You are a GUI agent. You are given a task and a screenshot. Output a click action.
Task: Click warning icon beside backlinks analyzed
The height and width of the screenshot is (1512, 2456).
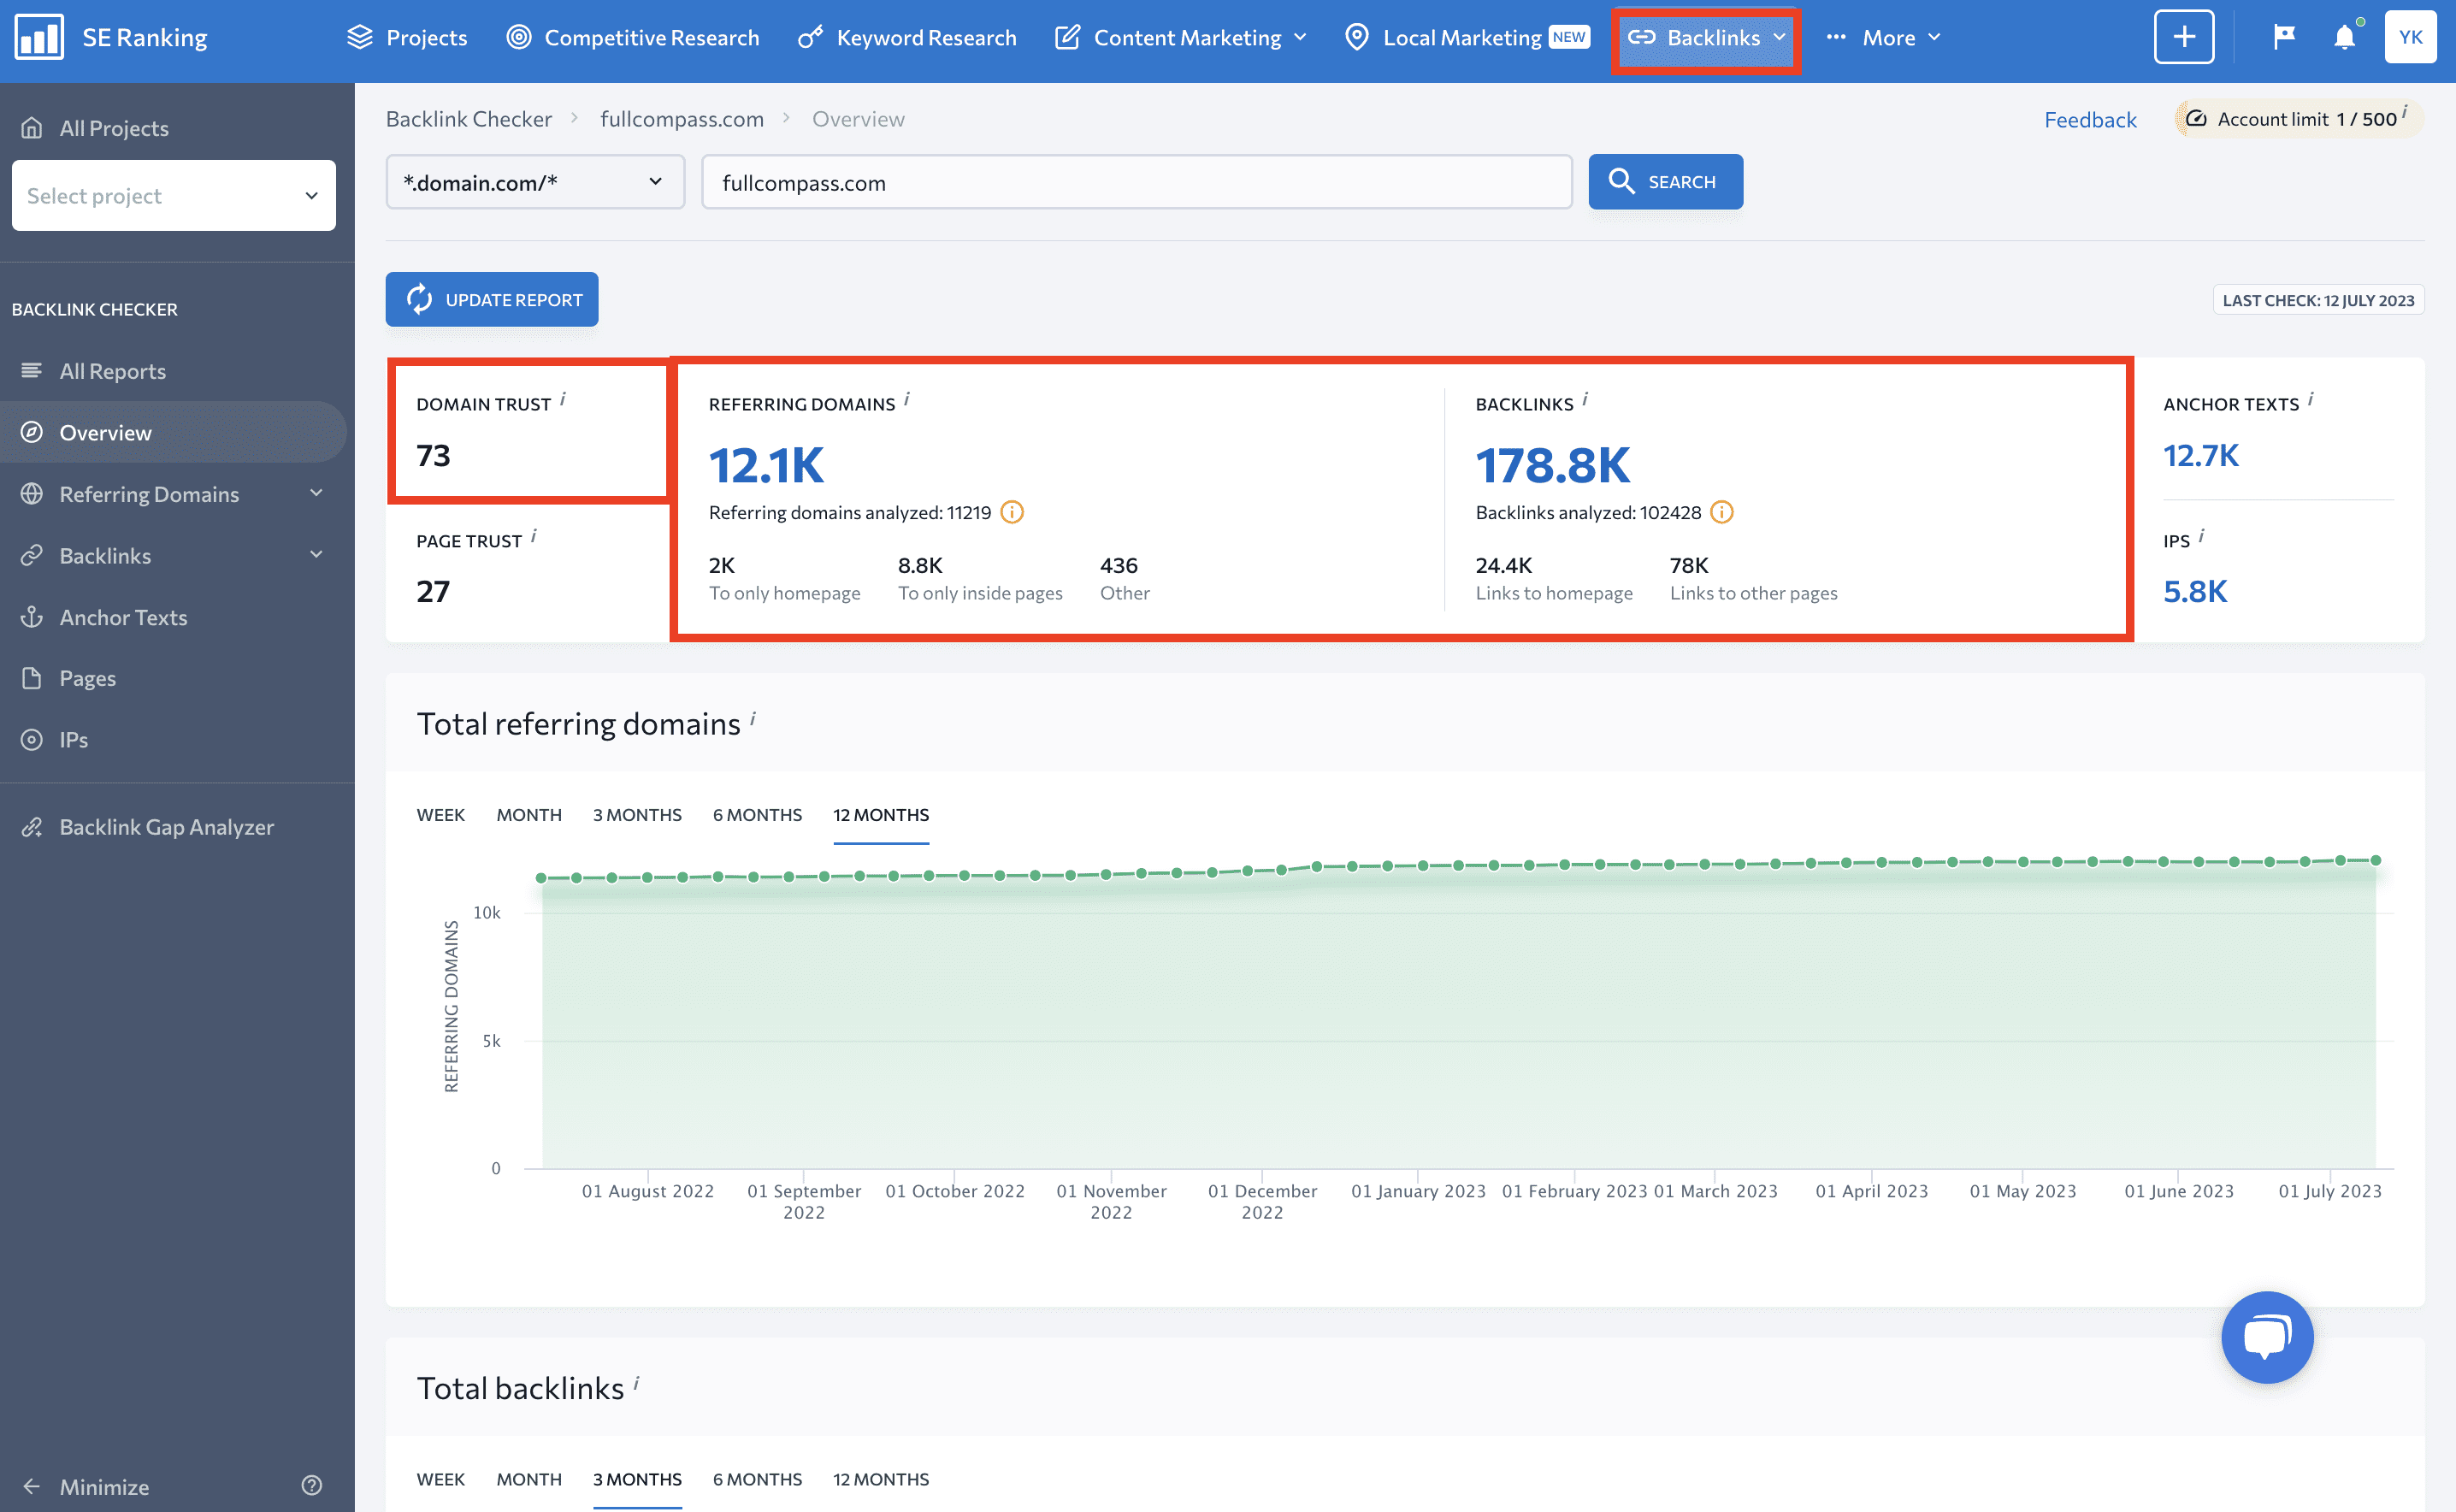[x=1721, y=512]
